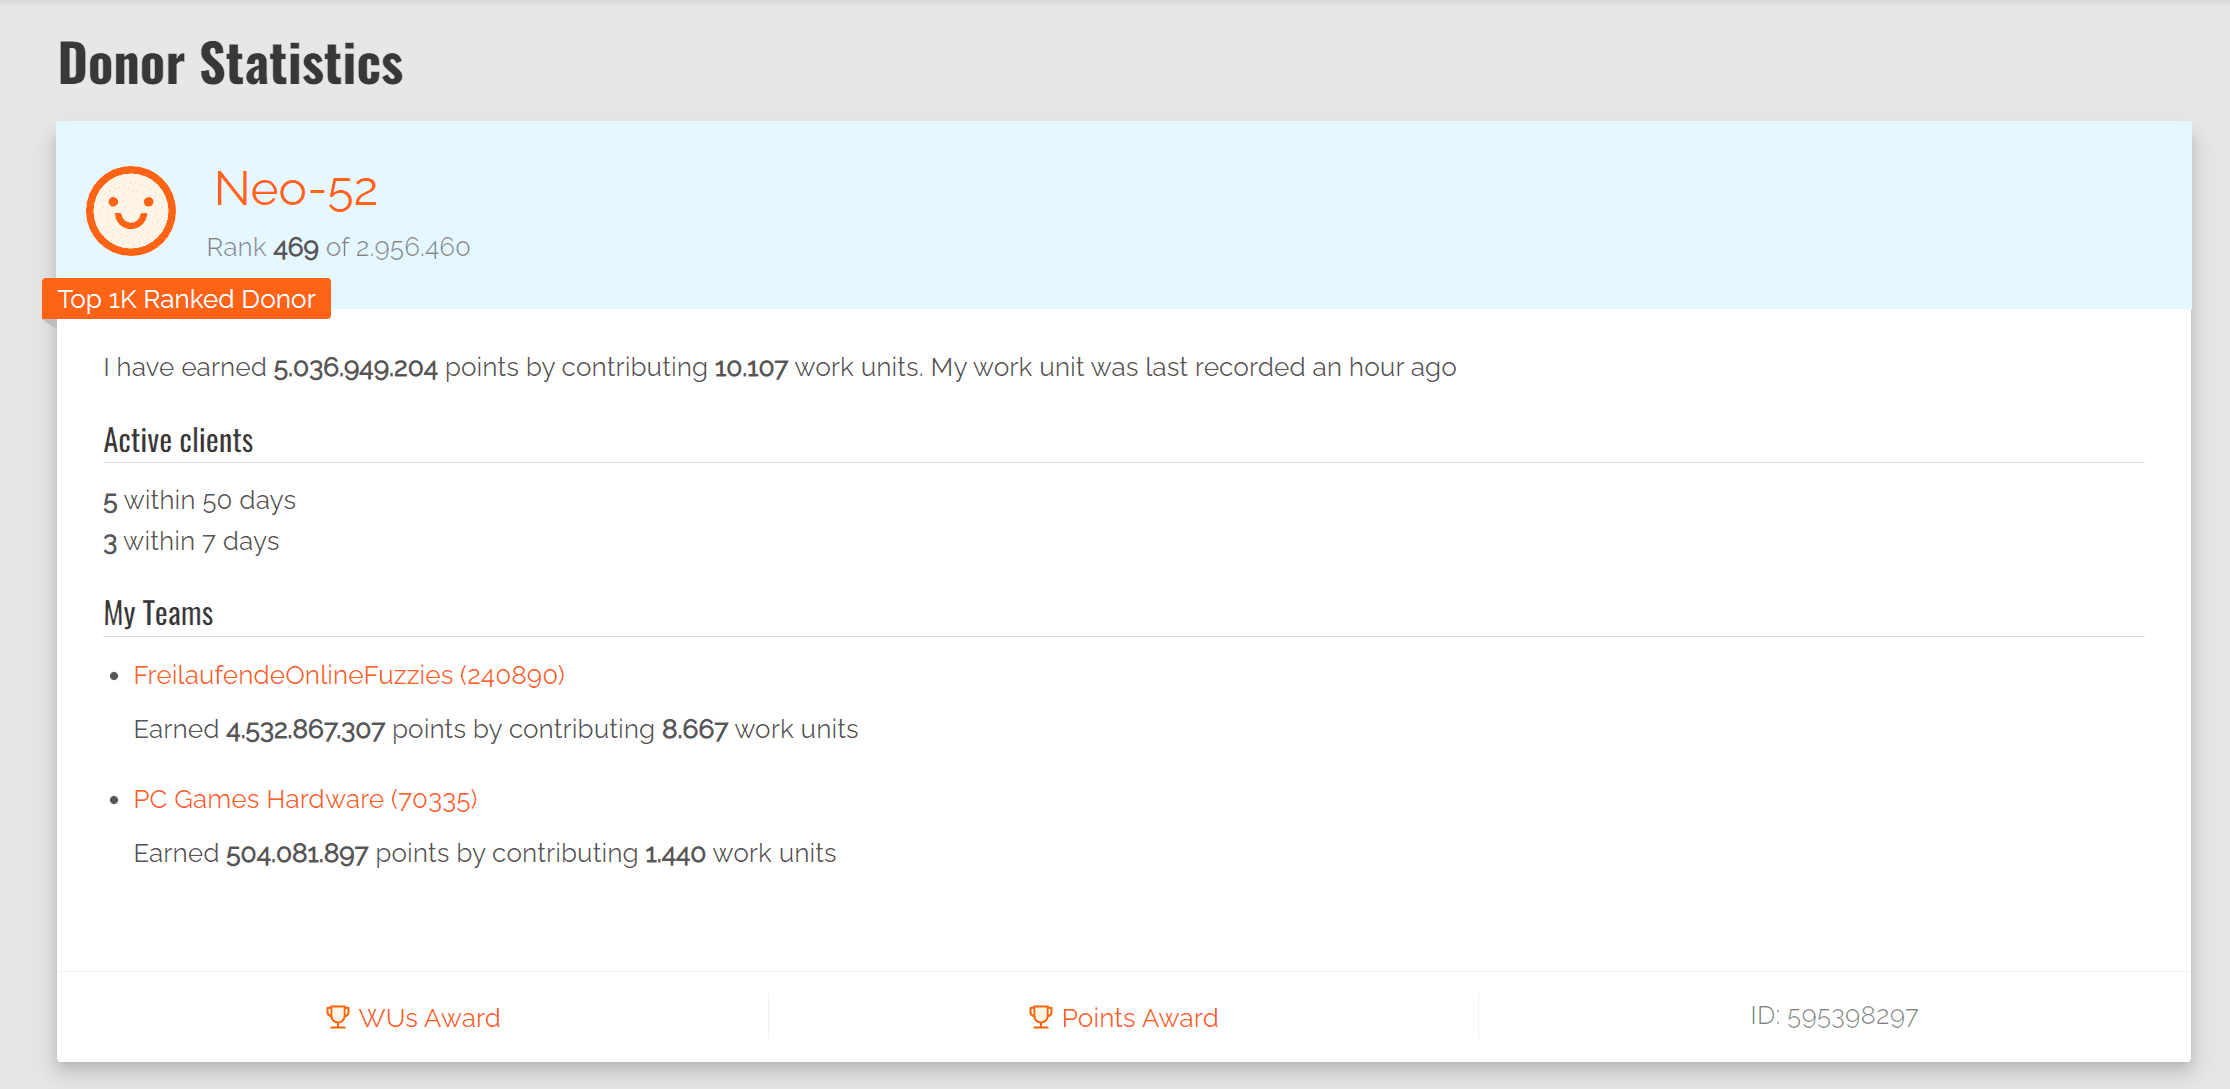Open the WUs Award link
Viewport: 2230px width, 1089px height.
tap(413, 1018)
